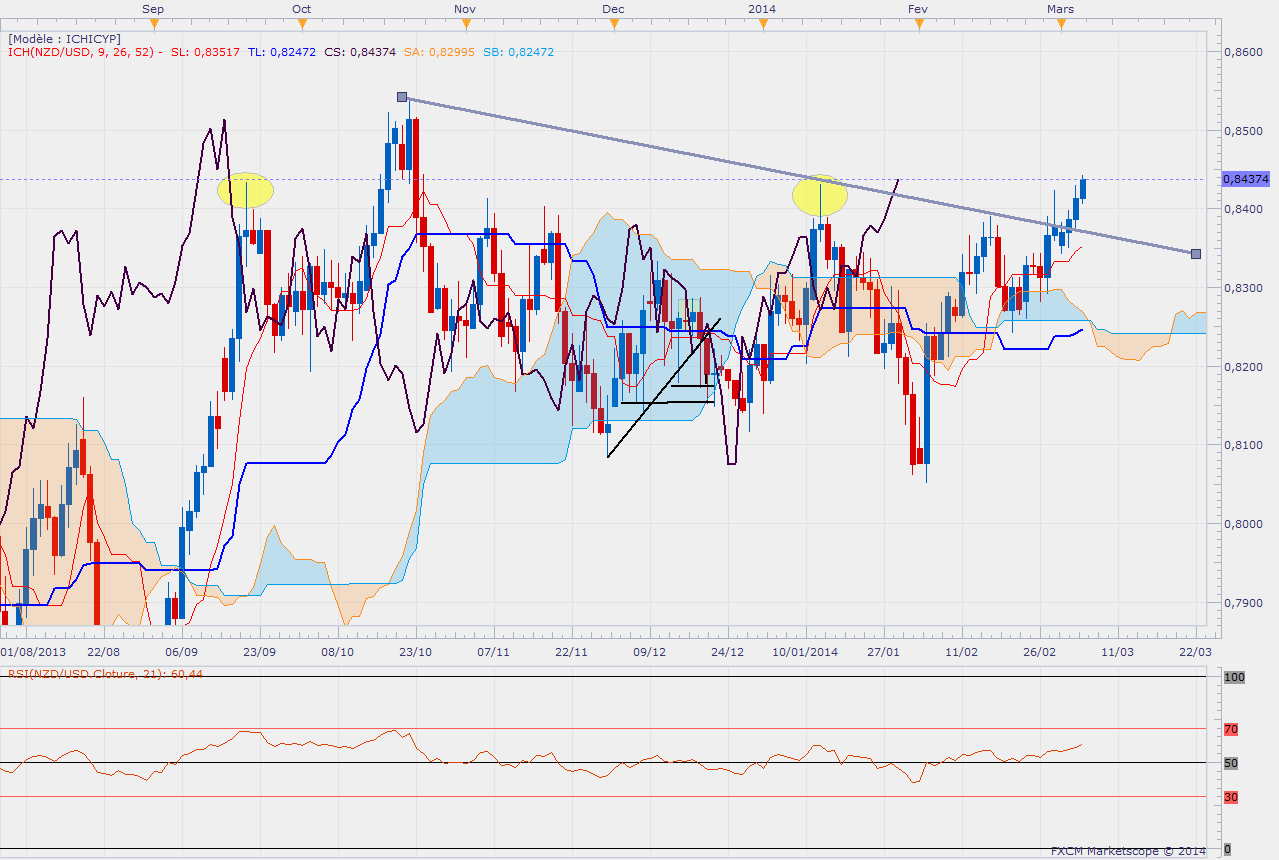This screenshot has height=860, width=1279.
Task: Click the 26/02 date label
Action: click(1039, 651)
